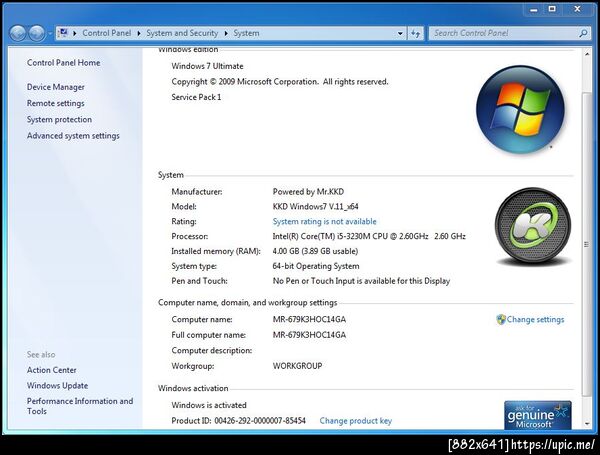Image resolution: width=600 pixels, height=455 pixels.
Task: Click Windows is activated text
Action: [209, 405]
